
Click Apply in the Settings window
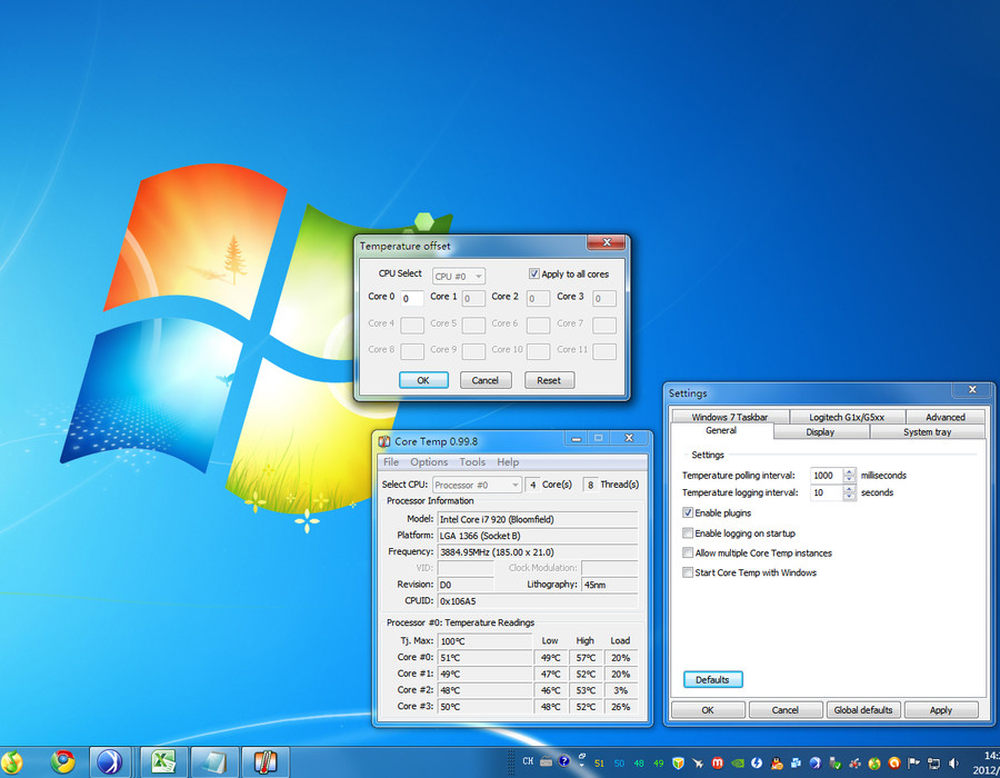(x=941, y=710)
